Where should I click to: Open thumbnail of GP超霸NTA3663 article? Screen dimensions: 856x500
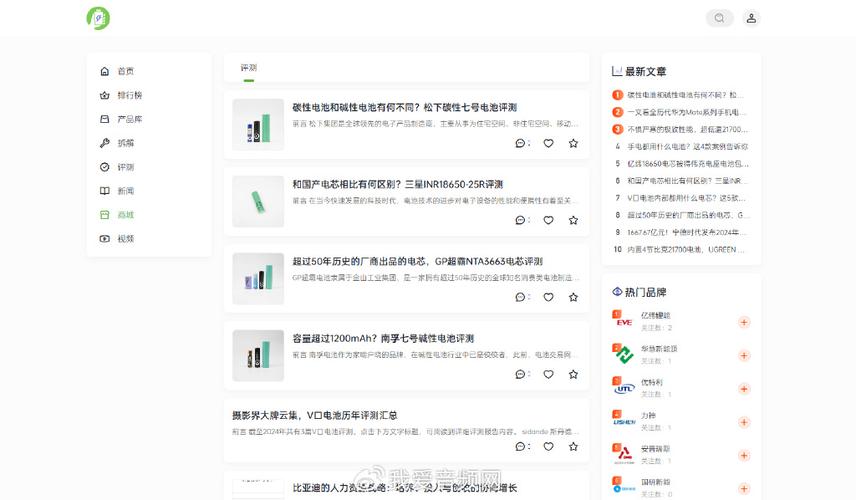[258, 278]
